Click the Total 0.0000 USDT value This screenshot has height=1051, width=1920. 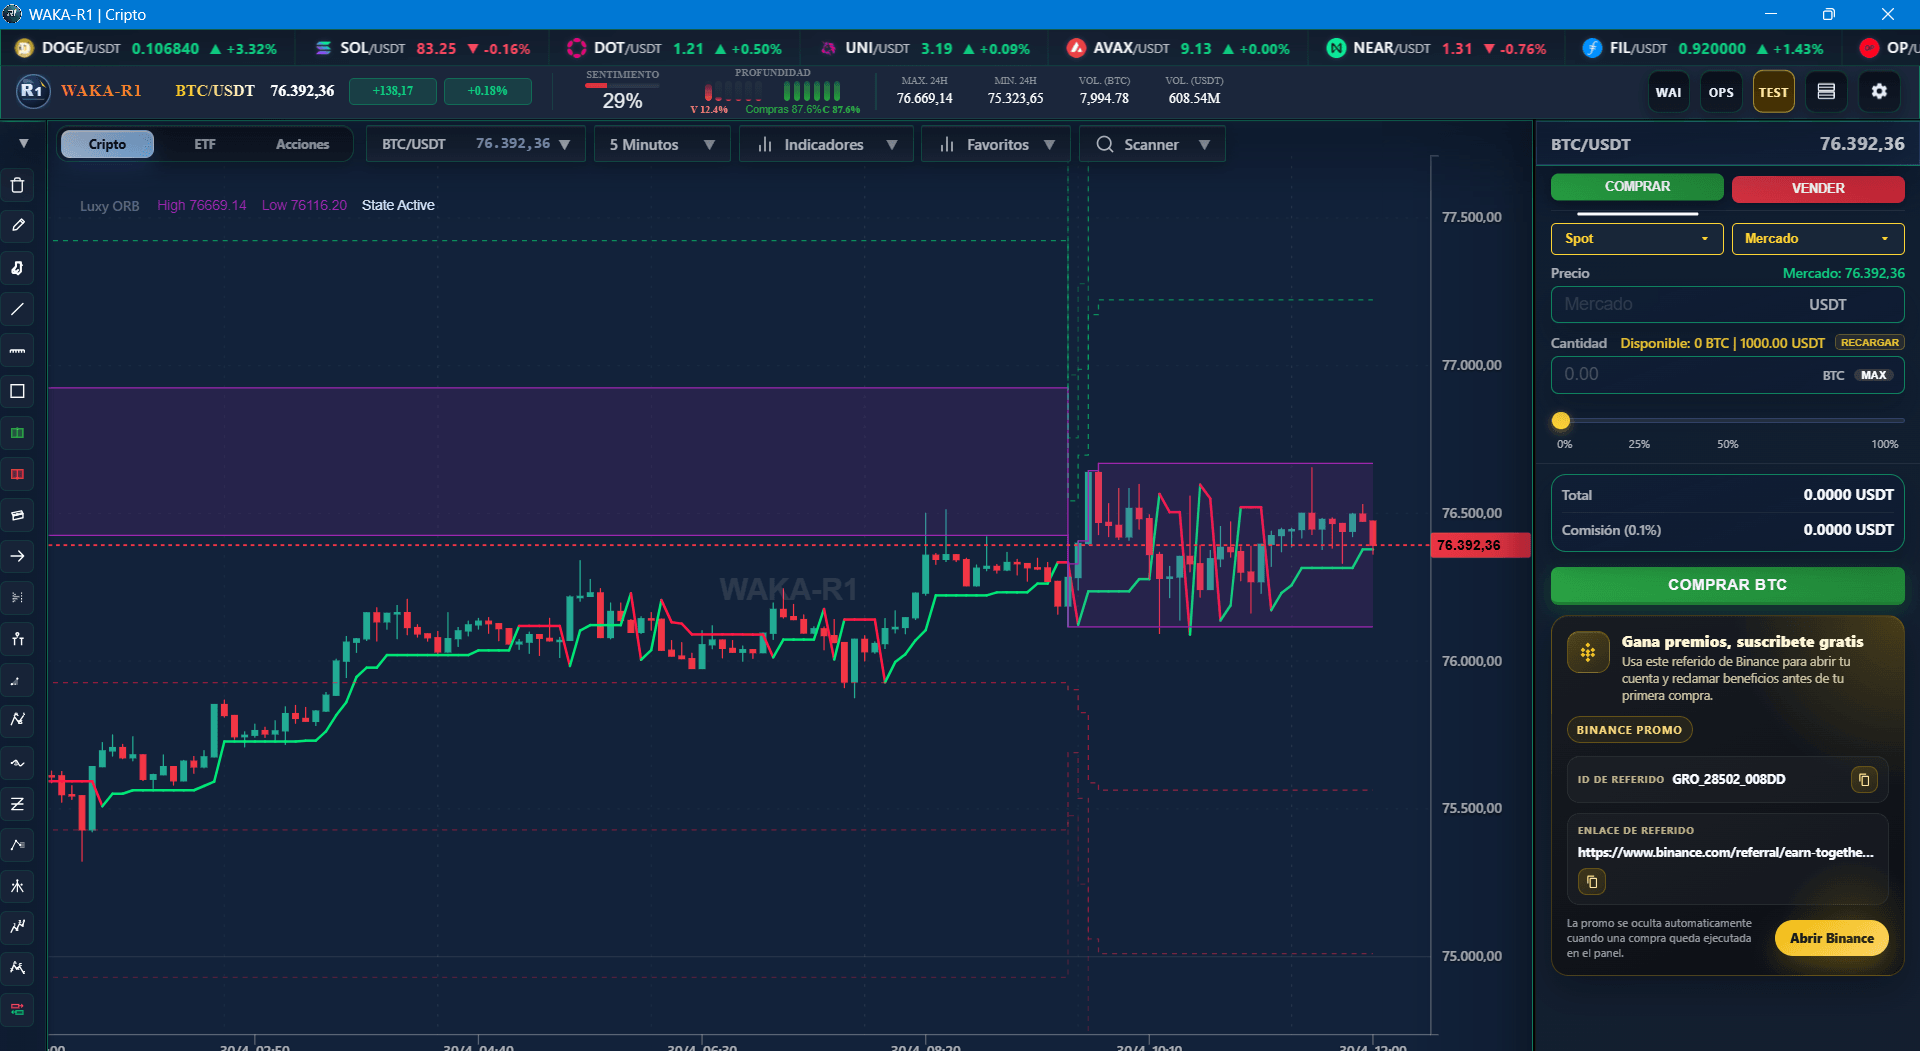(1848, 495)
